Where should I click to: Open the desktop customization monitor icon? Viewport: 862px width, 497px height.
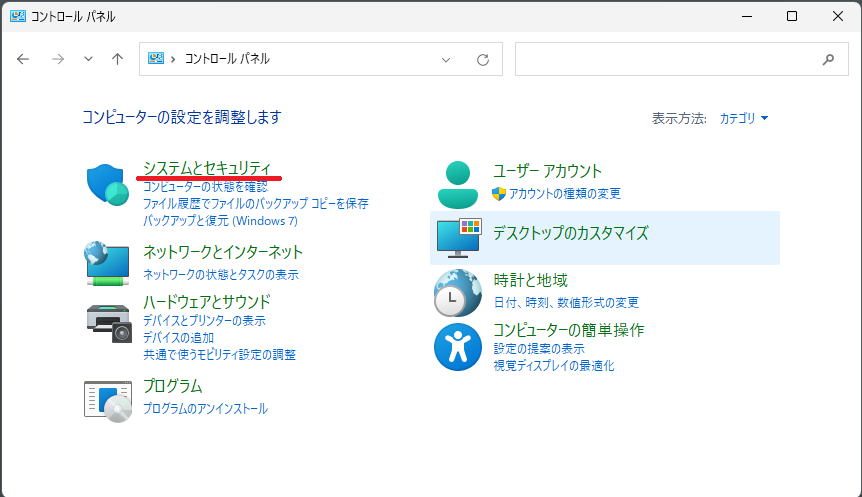(459, 238)
